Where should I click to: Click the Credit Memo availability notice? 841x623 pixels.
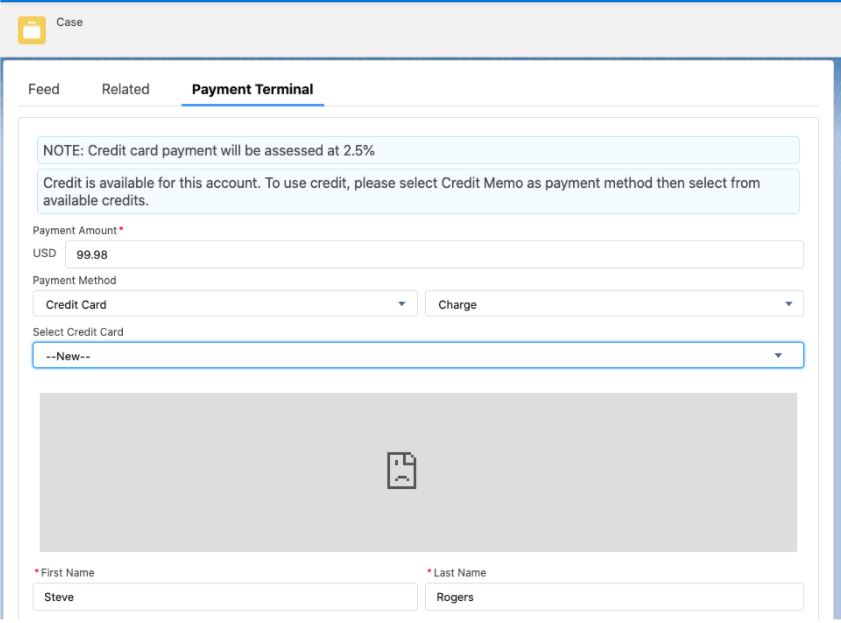(418, 191)
